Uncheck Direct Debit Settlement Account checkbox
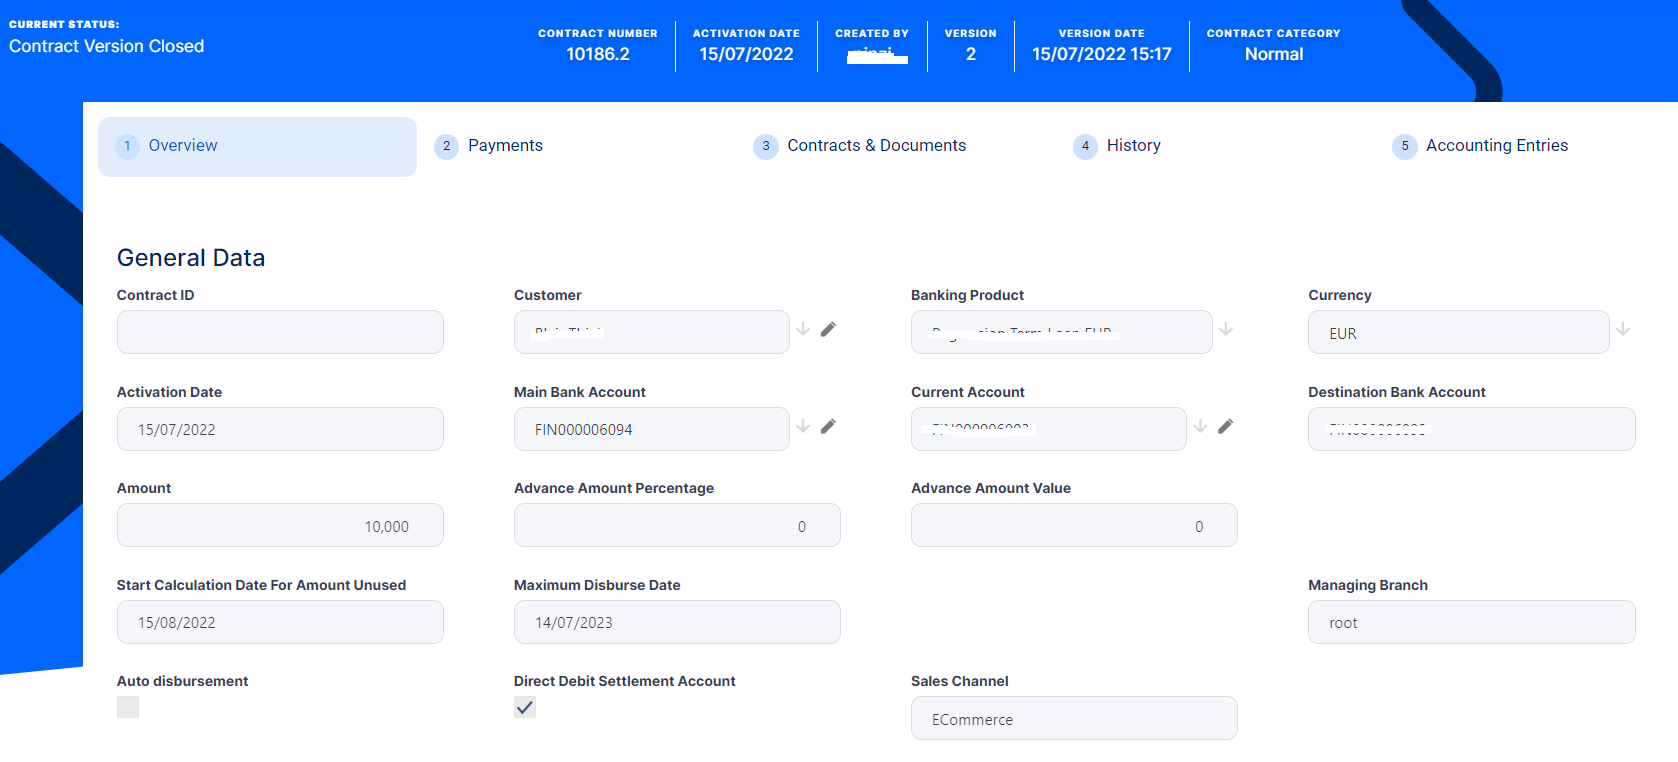Viewport: 1678px width, 762px height. pos(525,707)
